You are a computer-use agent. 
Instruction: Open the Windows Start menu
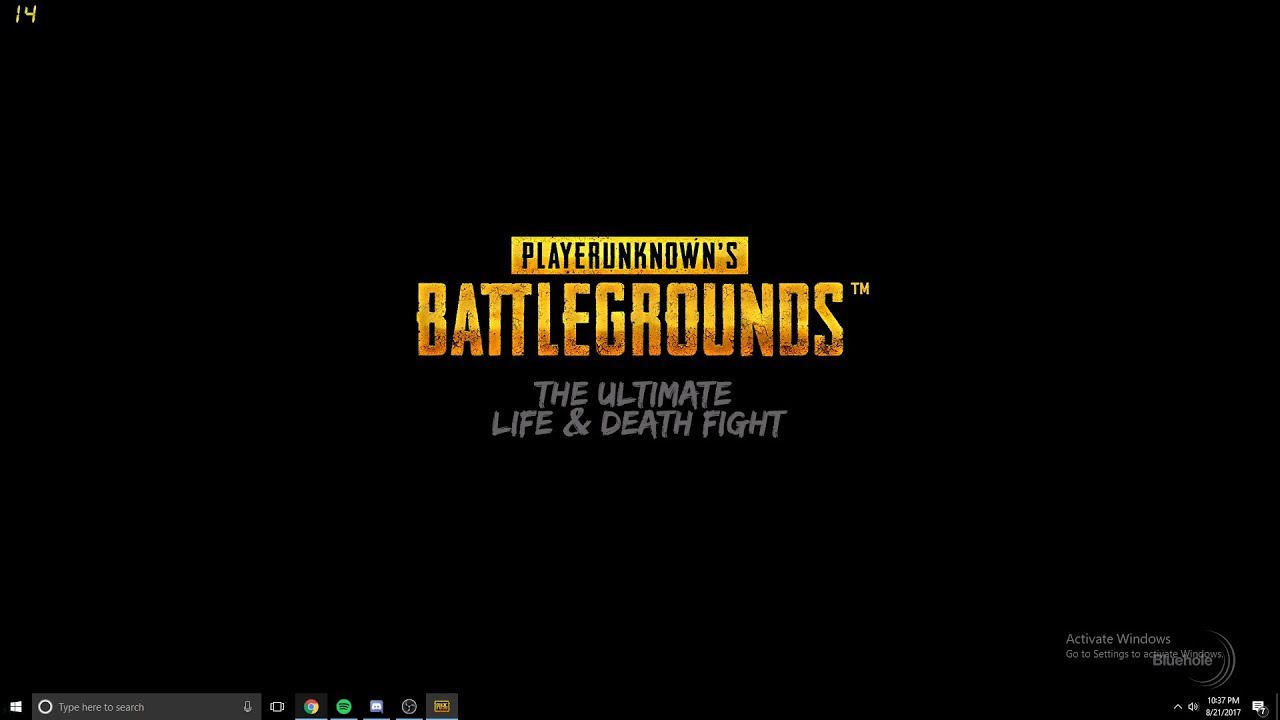pyautogui.click(x=16, y=706)
